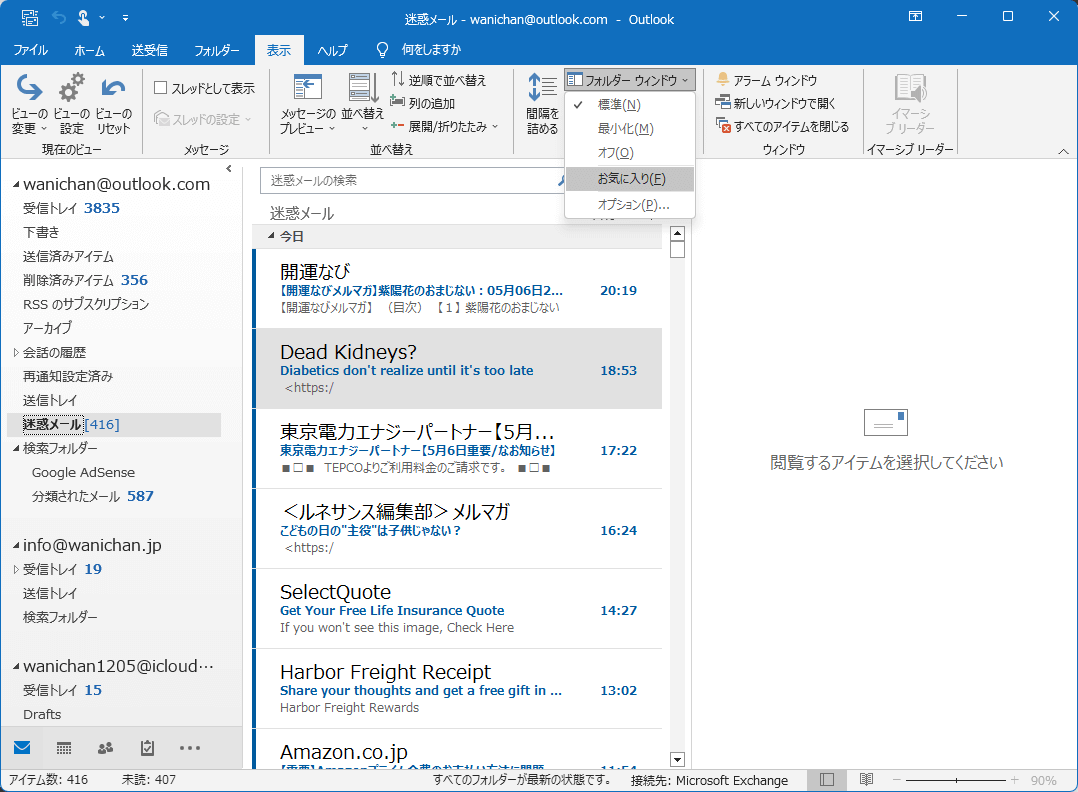Open the People navigation icon

pyautogui.click(x=105, y=748)
